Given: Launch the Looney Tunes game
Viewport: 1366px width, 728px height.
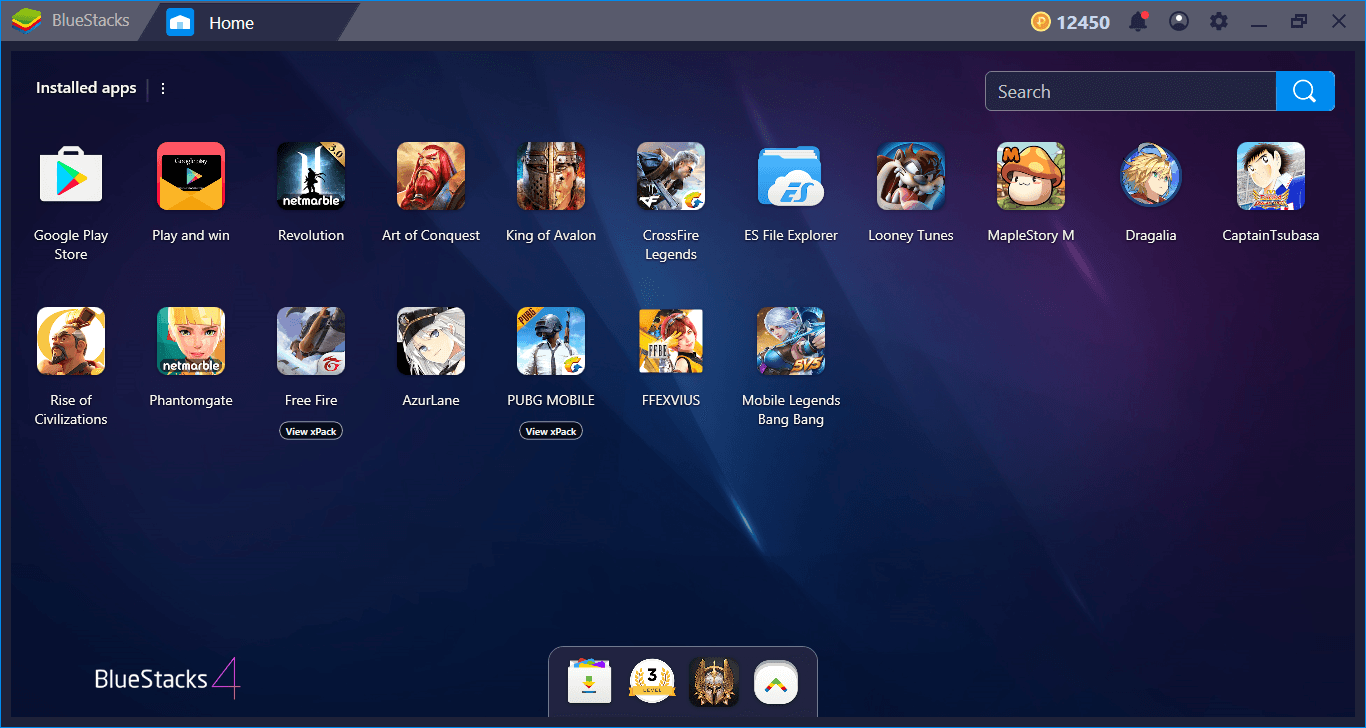Looking at the screenshot, I should (911, 176).
